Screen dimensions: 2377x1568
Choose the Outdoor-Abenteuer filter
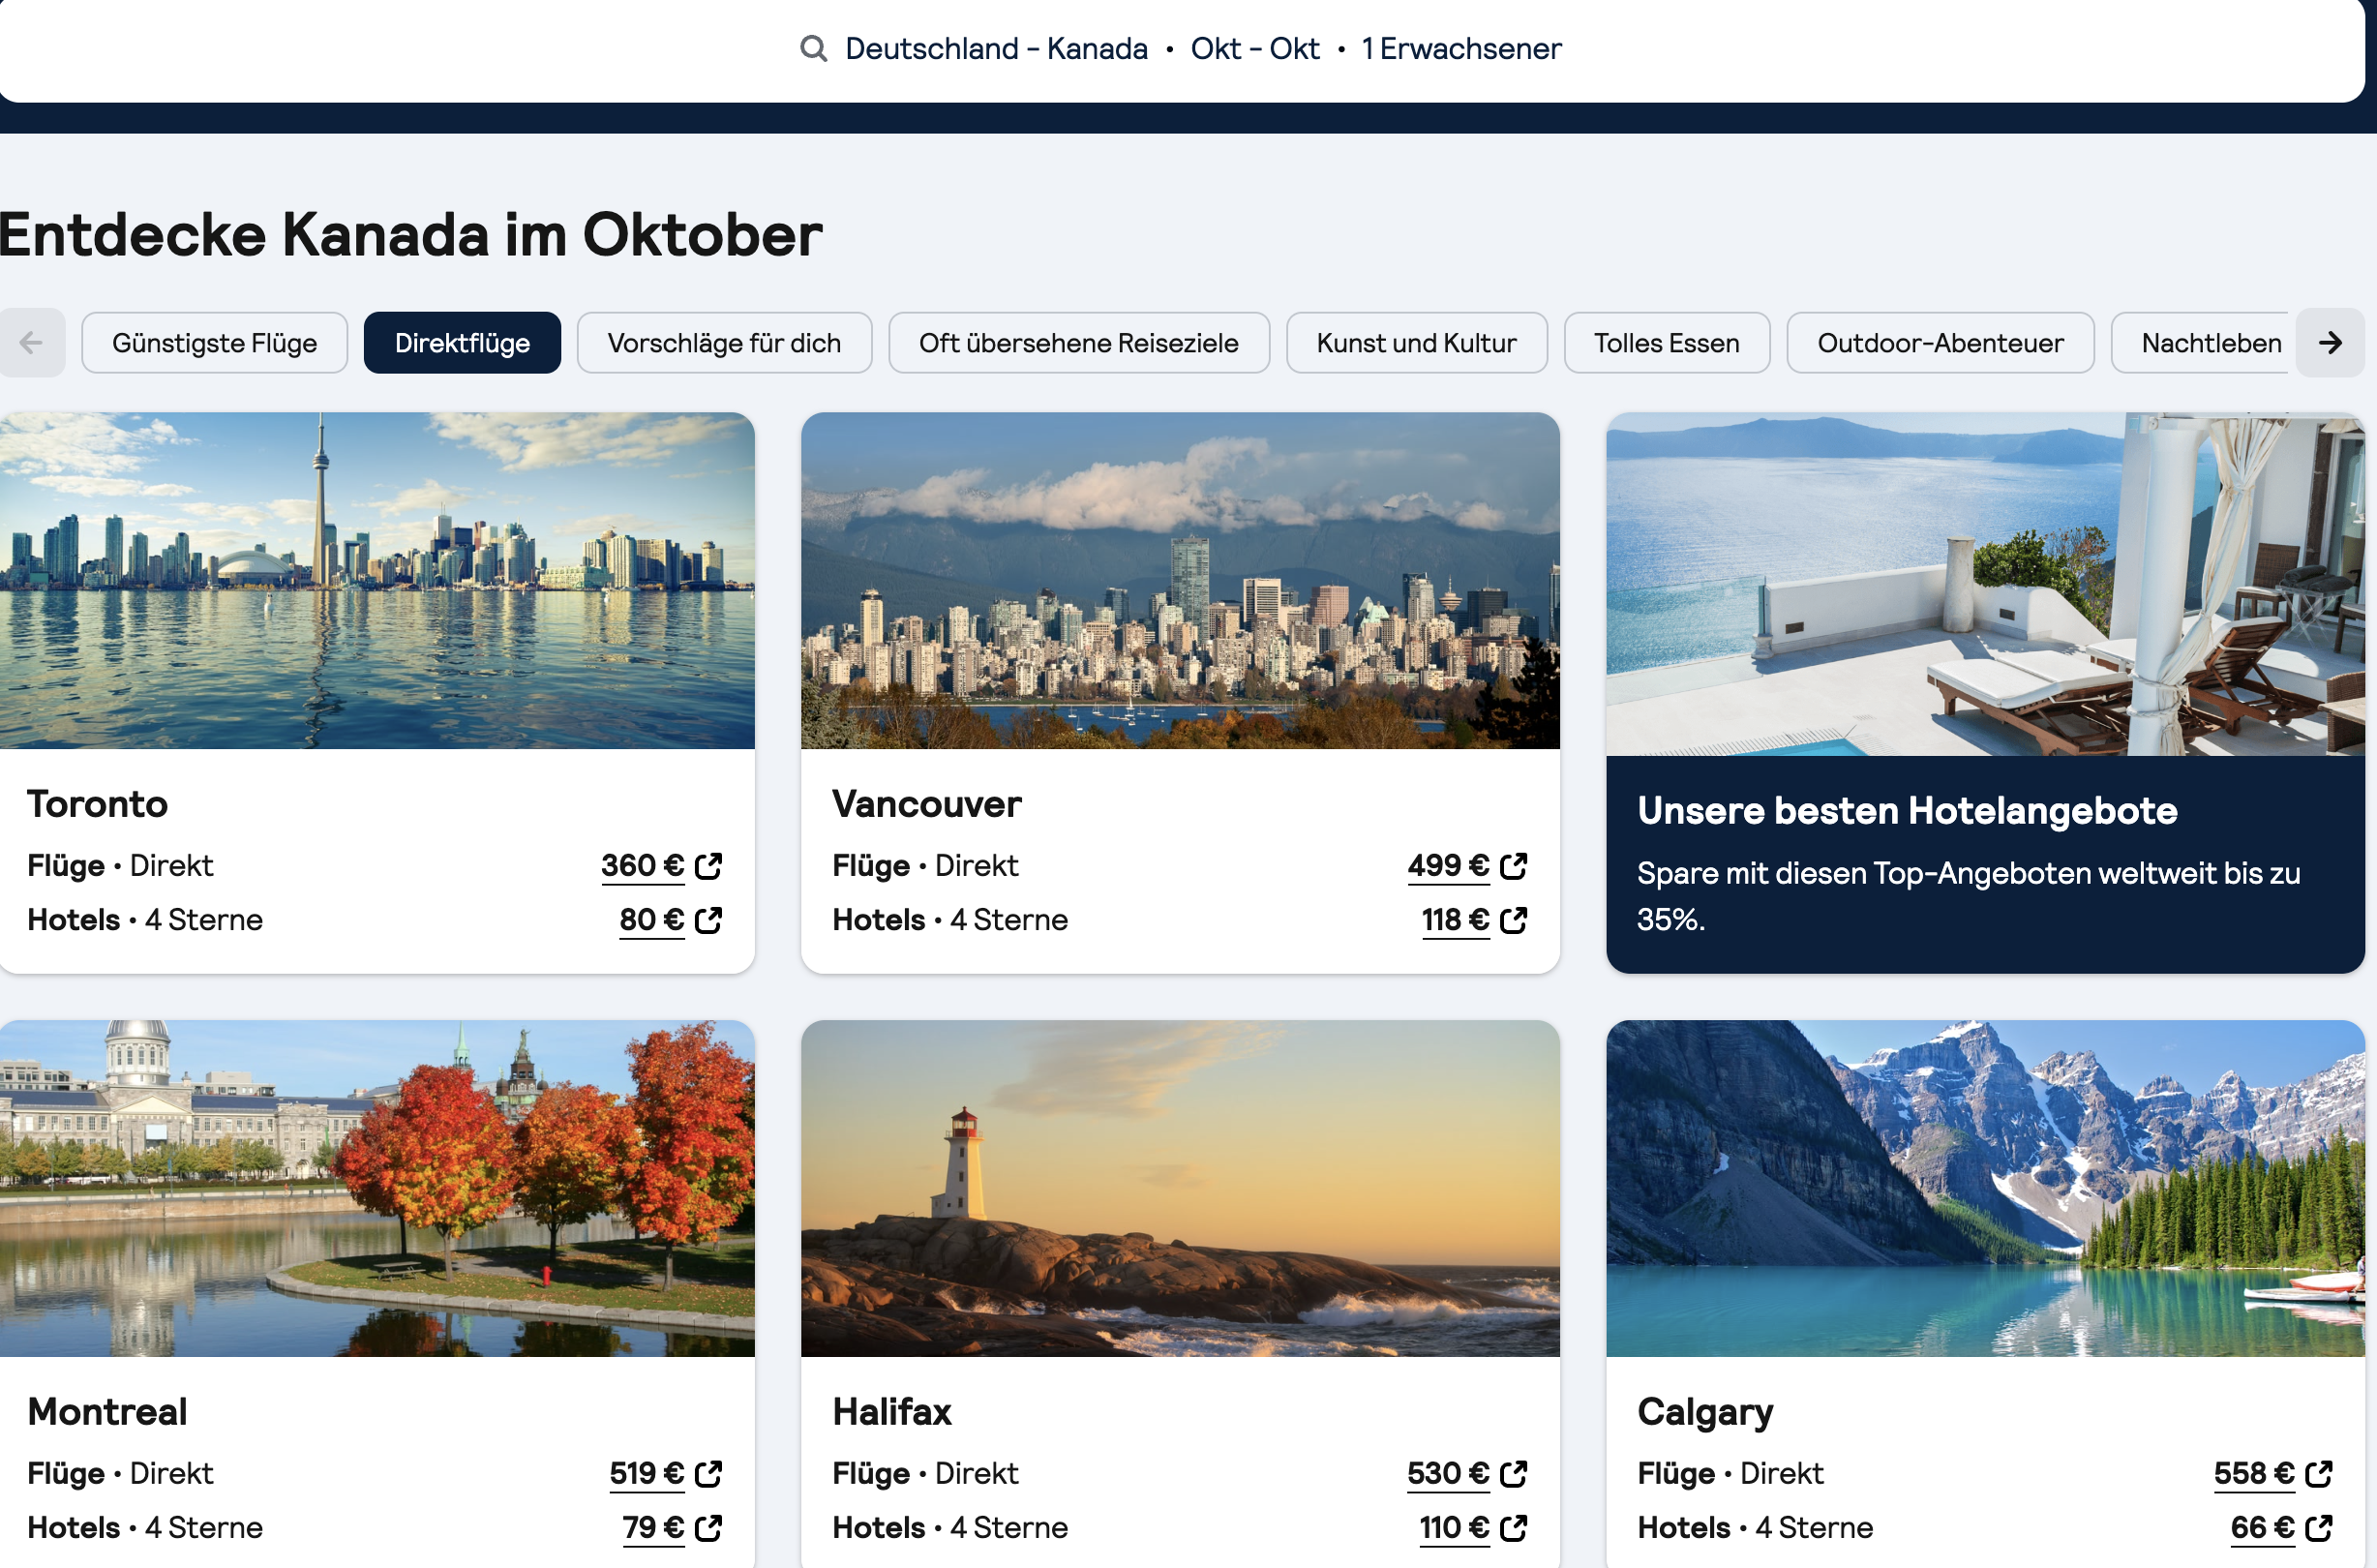1939,343
